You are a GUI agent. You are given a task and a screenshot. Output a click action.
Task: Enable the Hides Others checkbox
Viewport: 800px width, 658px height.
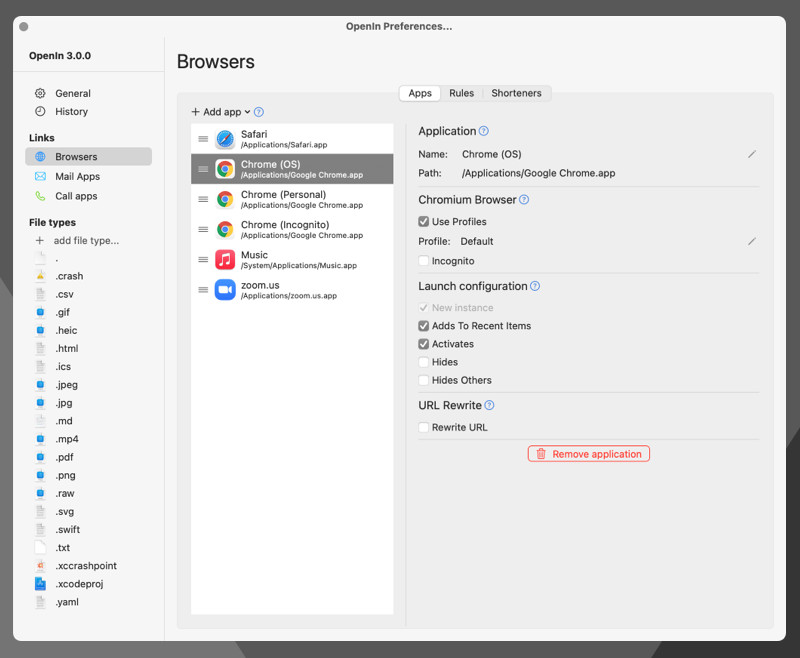click(x=423, y=380)
